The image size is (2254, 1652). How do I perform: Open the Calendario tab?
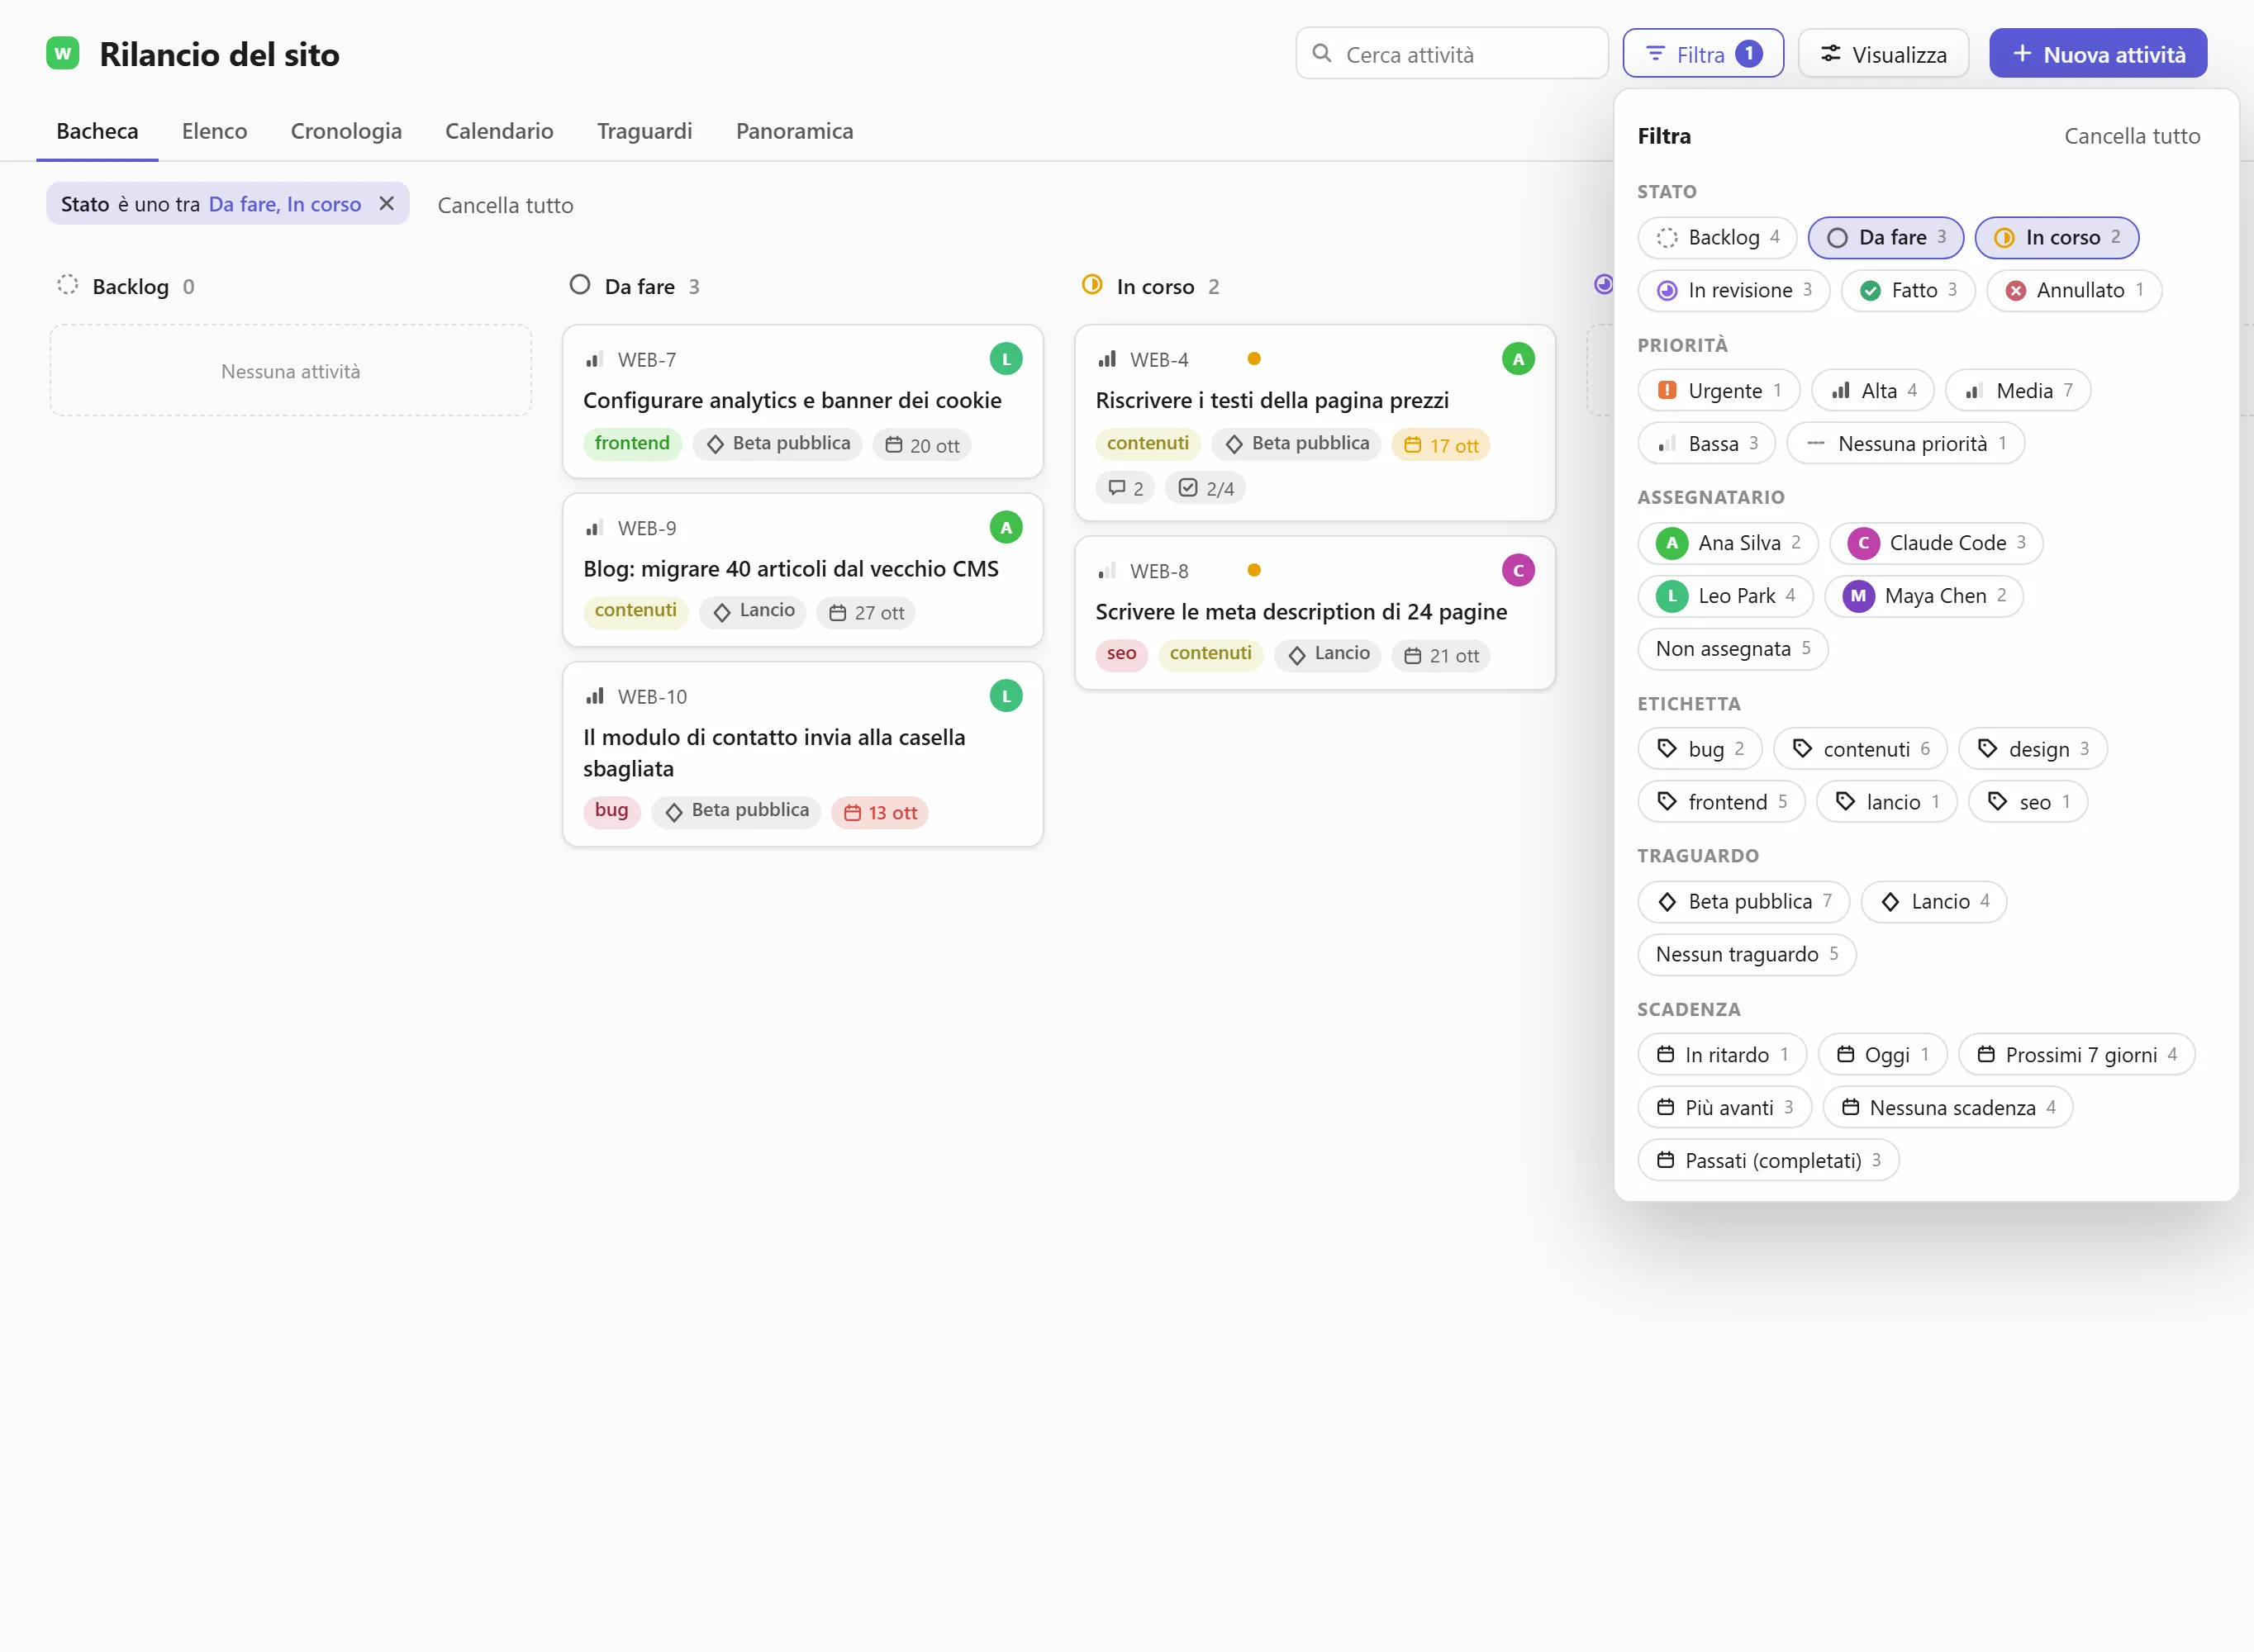click(499, 131)
